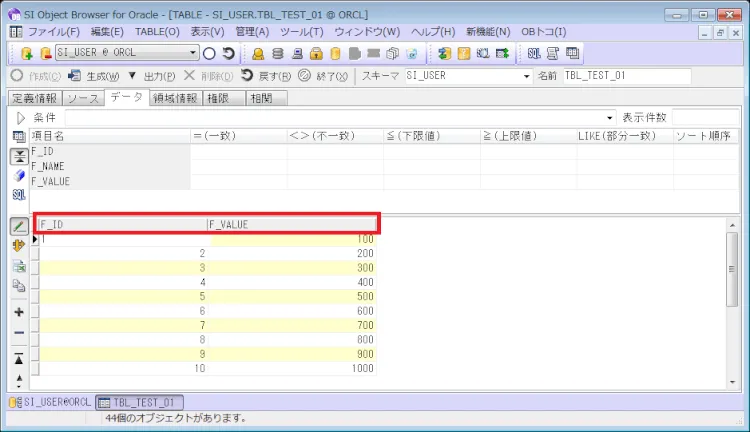Open the lock information padlock icon

coord(316,53)
